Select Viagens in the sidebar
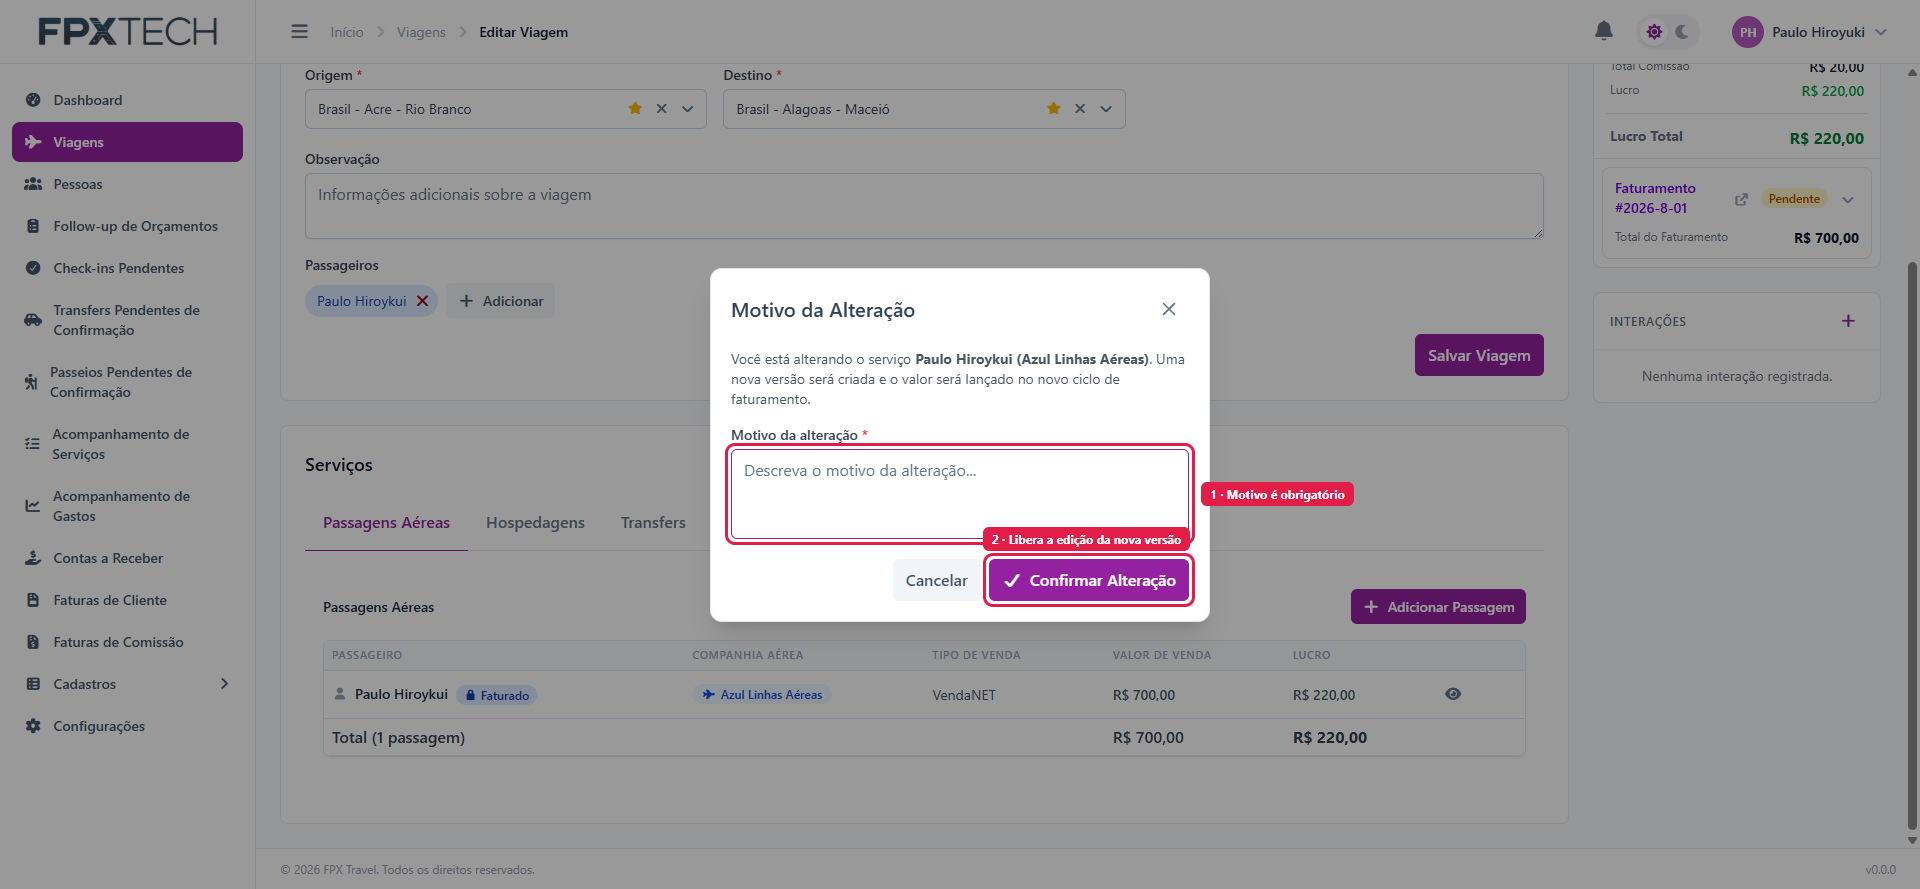 (x=127, y=142)
